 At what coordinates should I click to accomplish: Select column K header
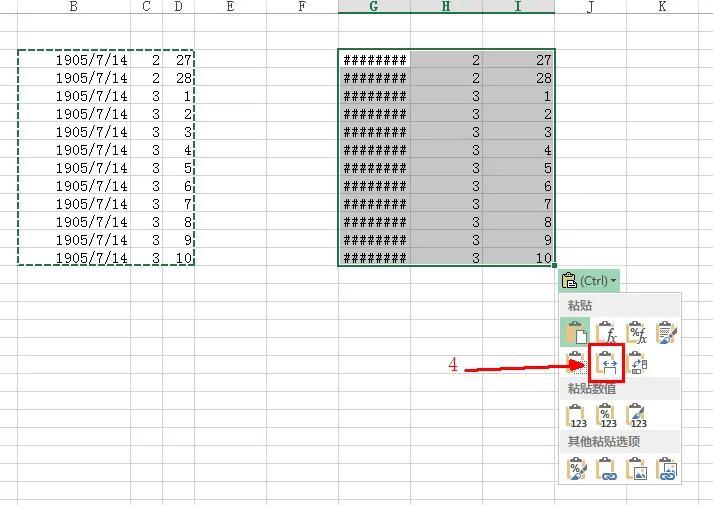(662, 7)
